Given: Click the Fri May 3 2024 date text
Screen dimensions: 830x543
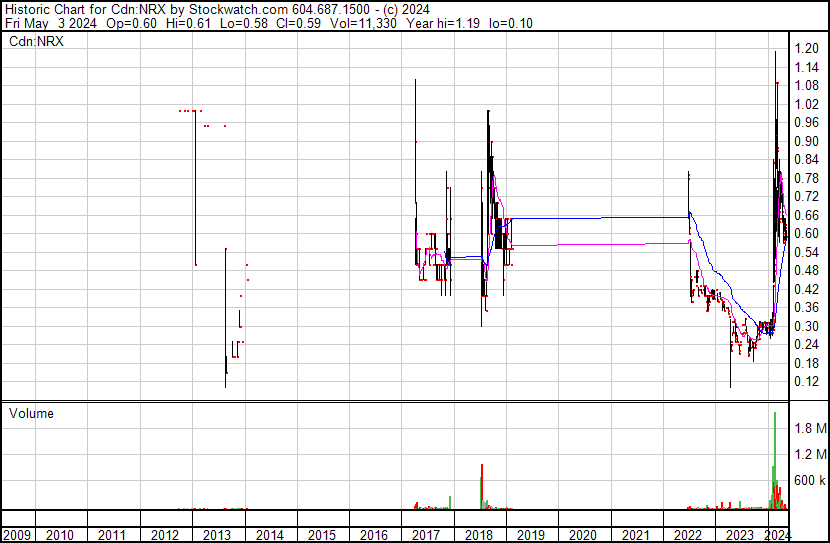Looking at the screenshot, I should [51, 23].
